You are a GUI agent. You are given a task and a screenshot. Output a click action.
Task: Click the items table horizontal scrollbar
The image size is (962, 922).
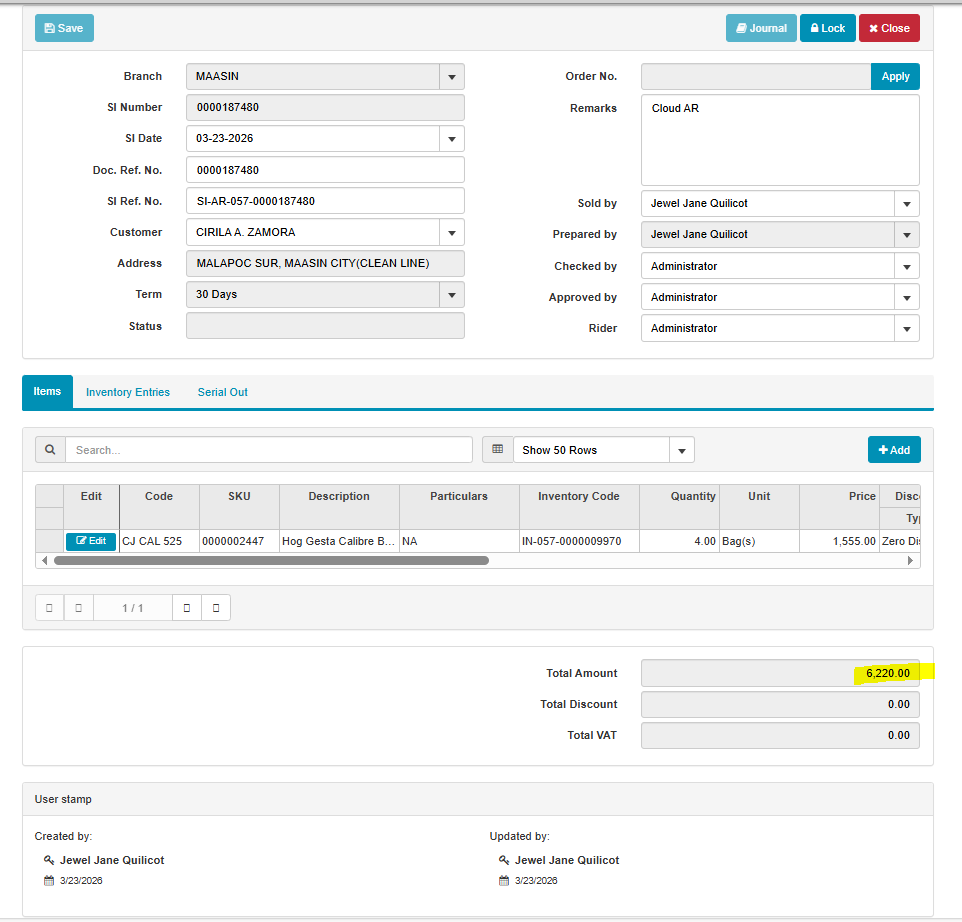pos(271,561)
